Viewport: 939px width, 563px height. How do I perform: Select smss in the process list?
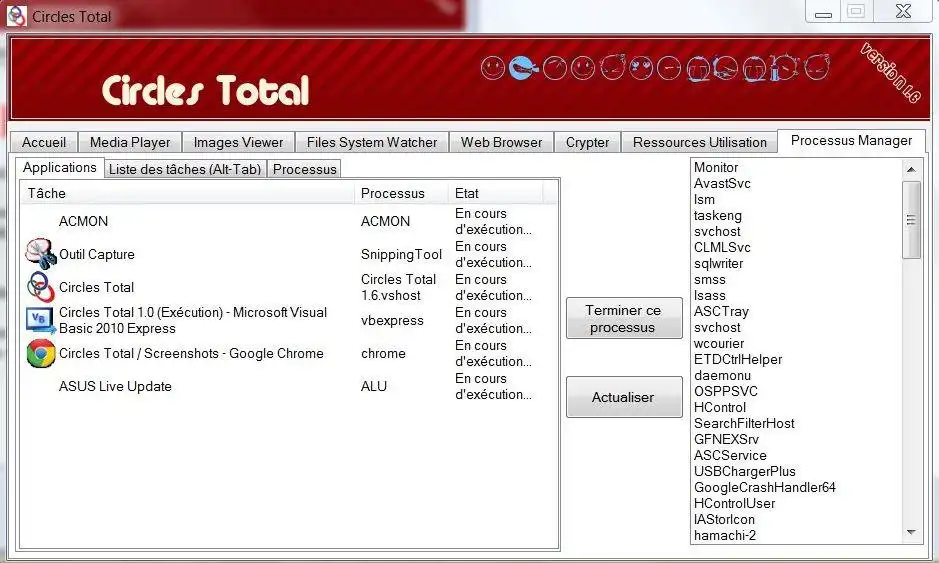[x=709, y=280]
